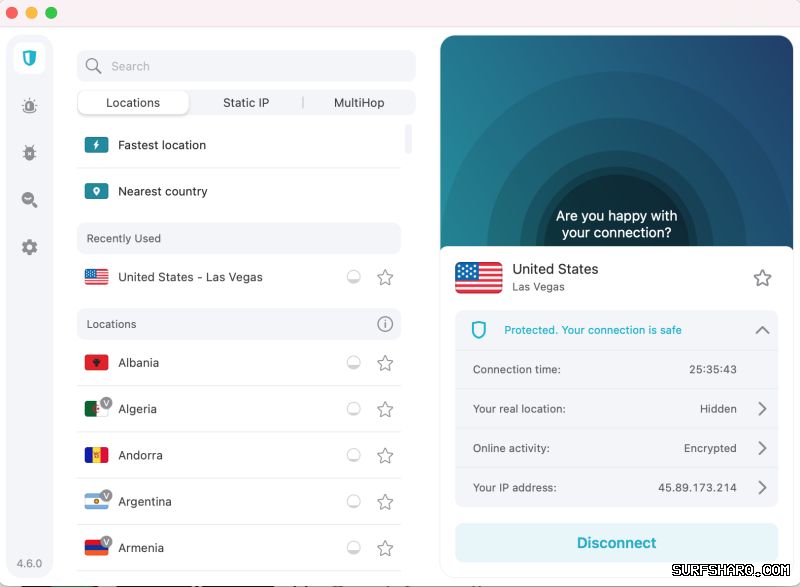Star Albania as a favorite
800x587 pixels.
point(385,363)
